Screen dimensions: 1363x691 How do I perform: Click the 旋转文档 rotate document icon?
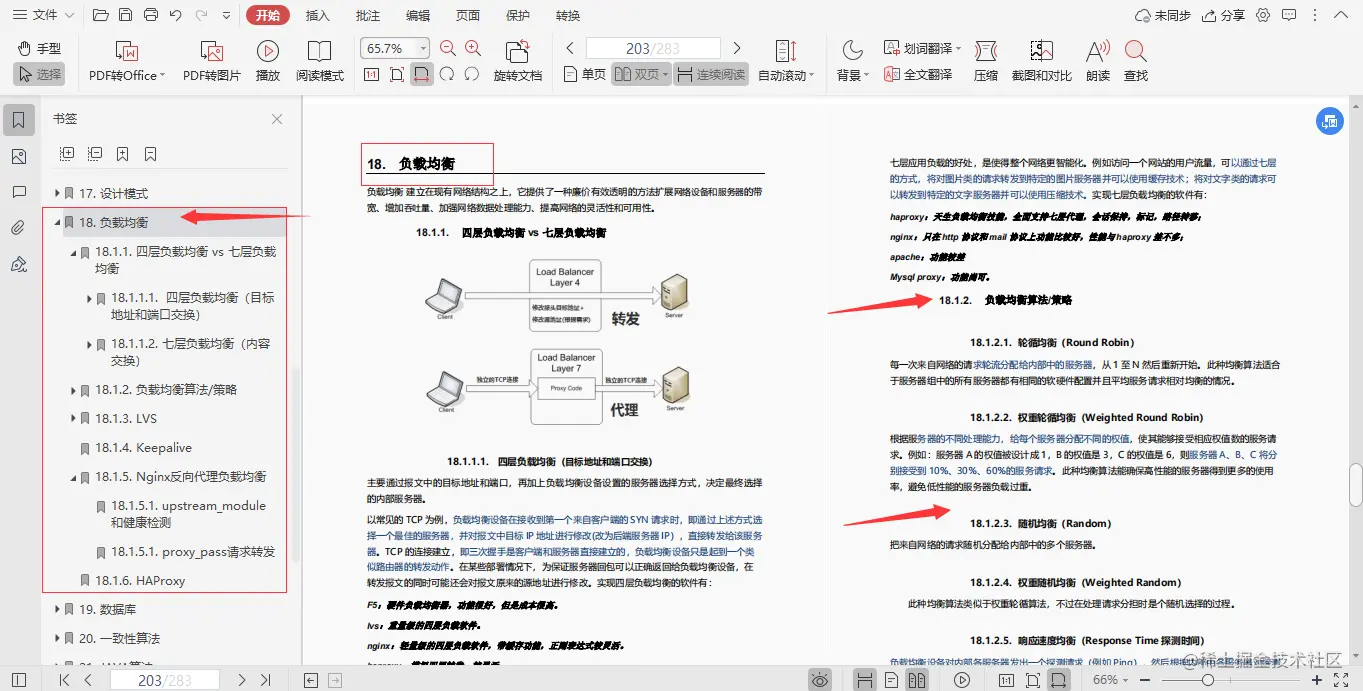tap(518, 58)
